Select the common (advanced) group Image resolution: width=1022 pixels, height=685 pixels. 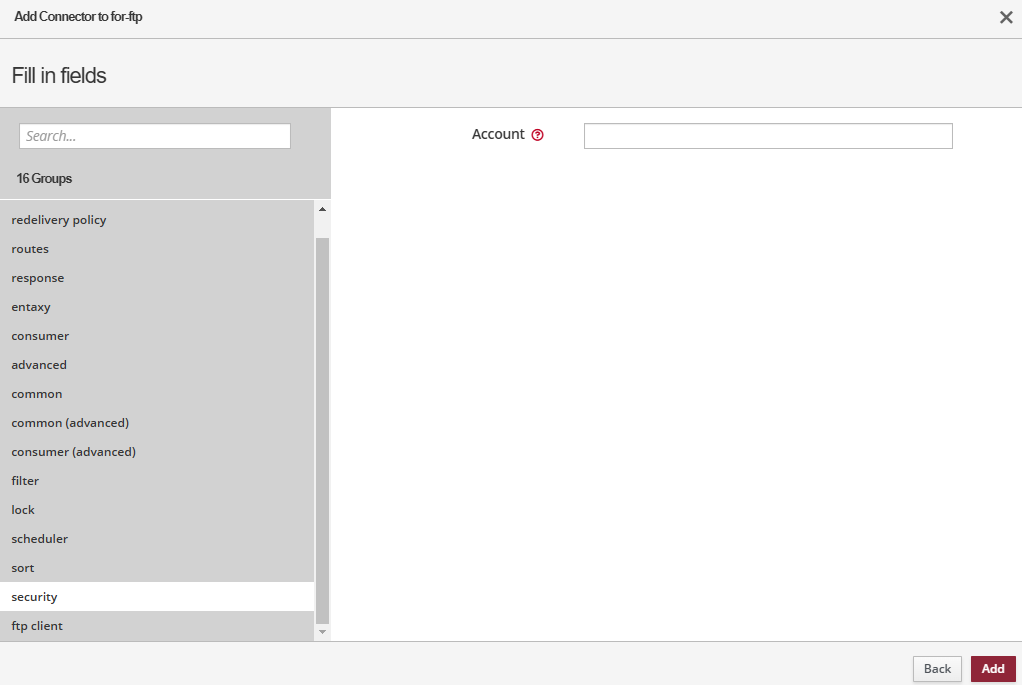point(70,423)
